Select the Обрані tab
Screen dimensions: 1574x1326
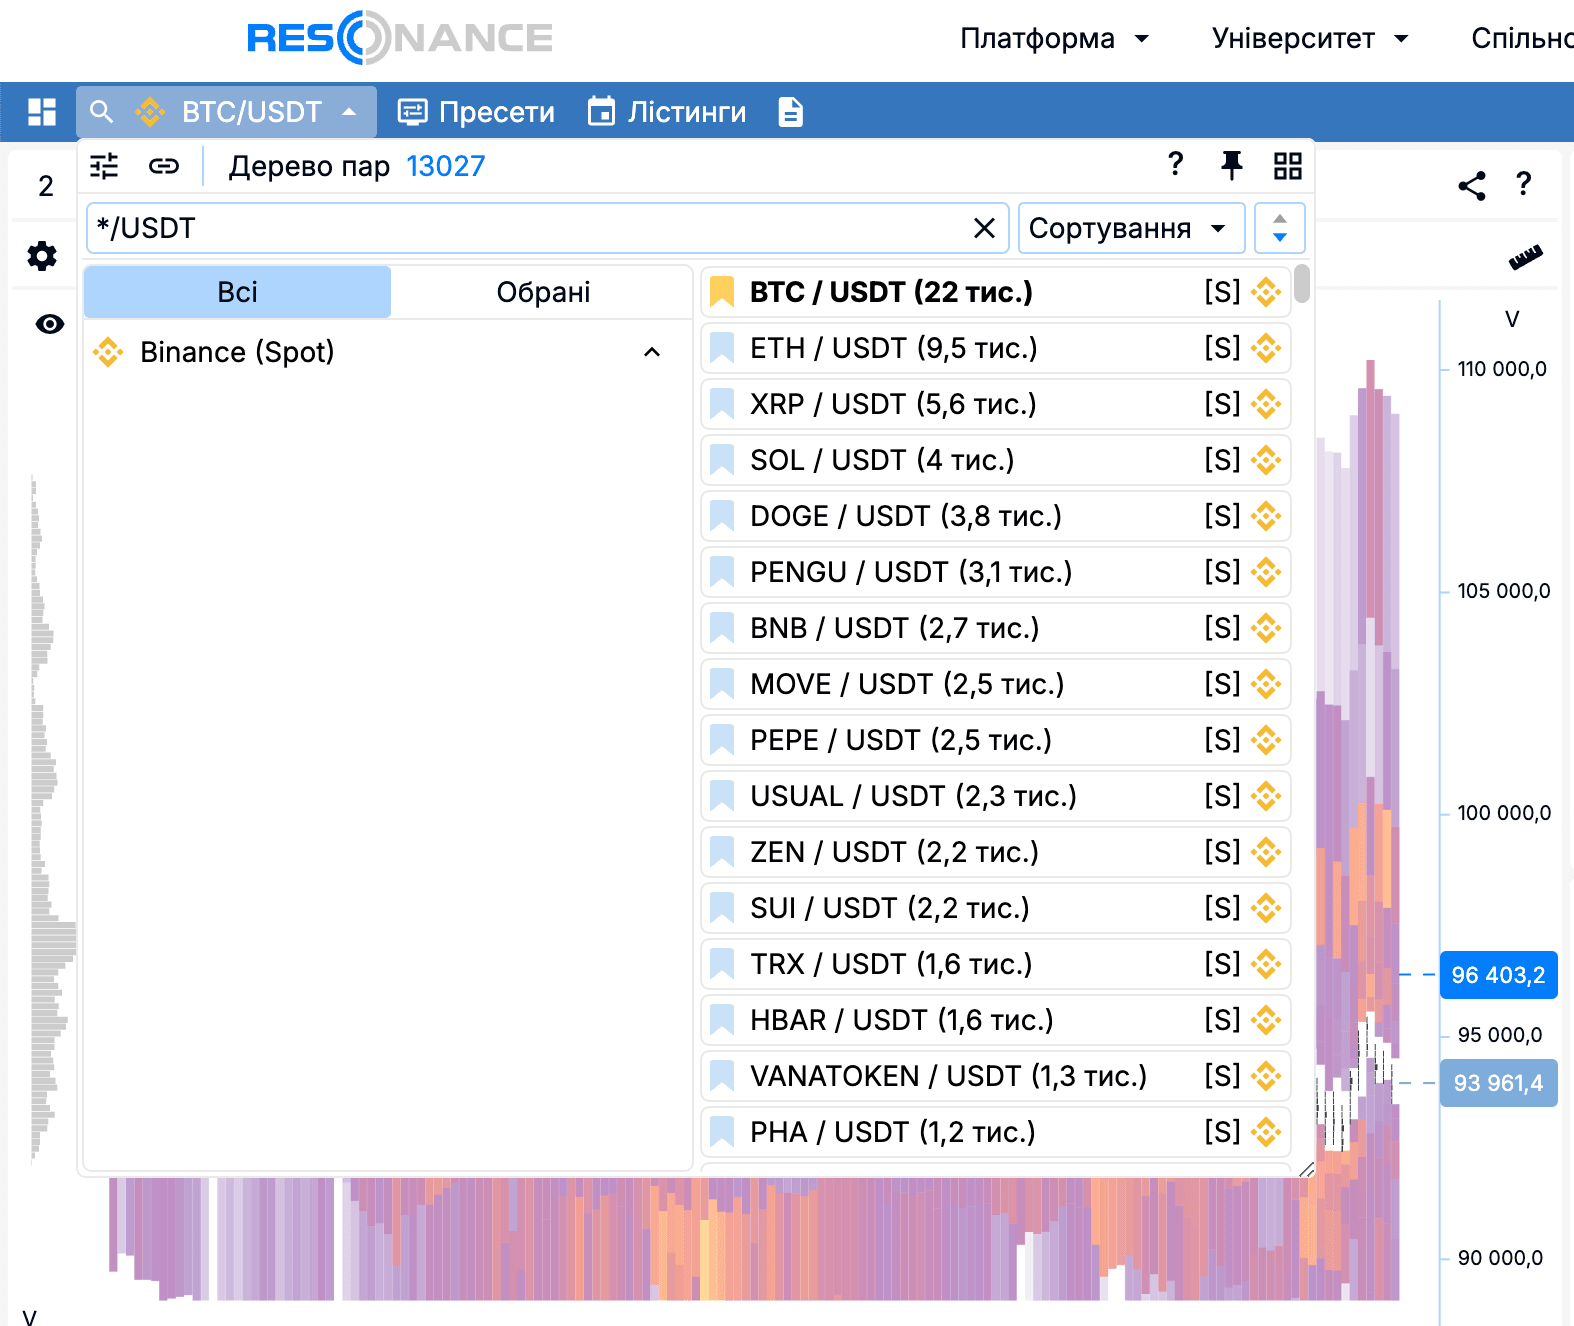pyautogui.click(x=543, y=292)
